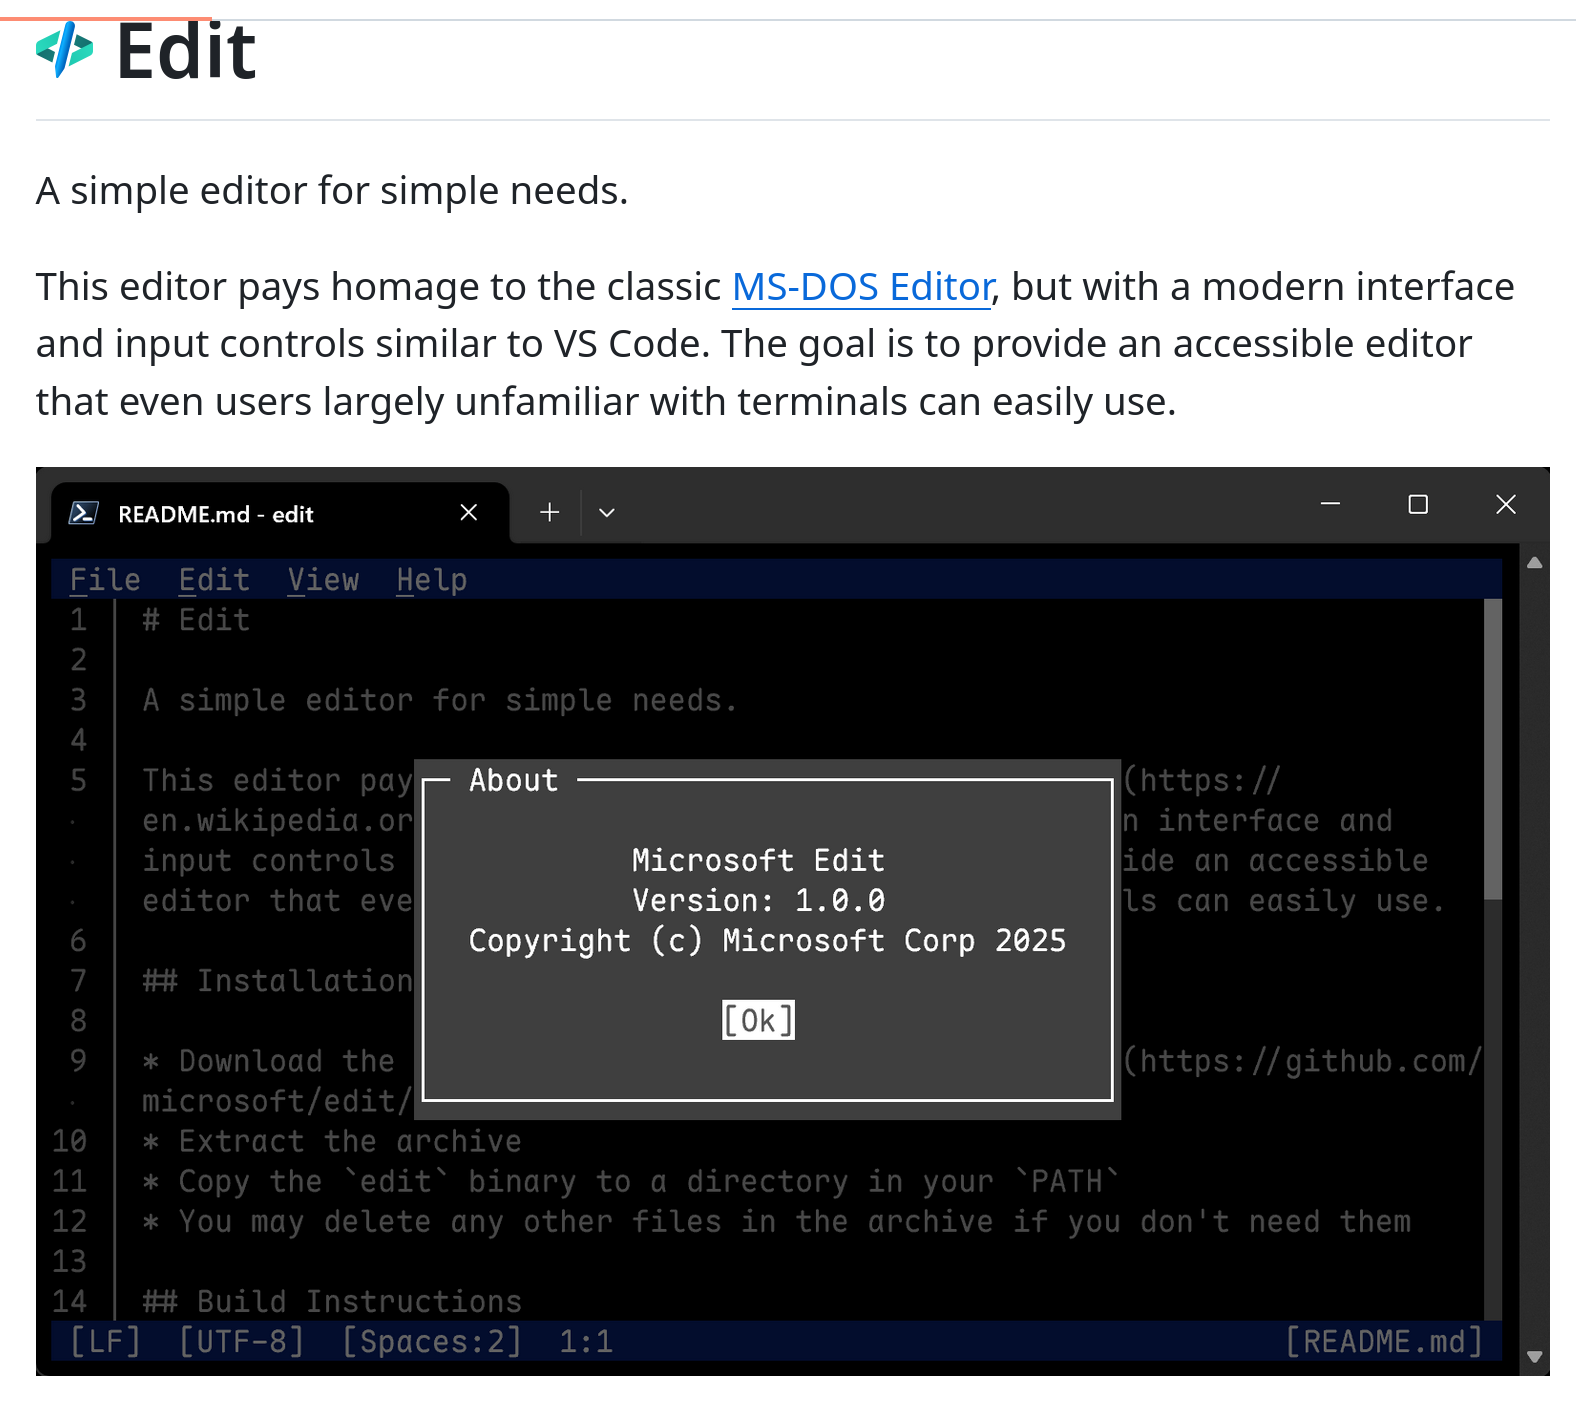
Task: Click the line starting '* Copy the `edit` binary'
Action: 631,1181
